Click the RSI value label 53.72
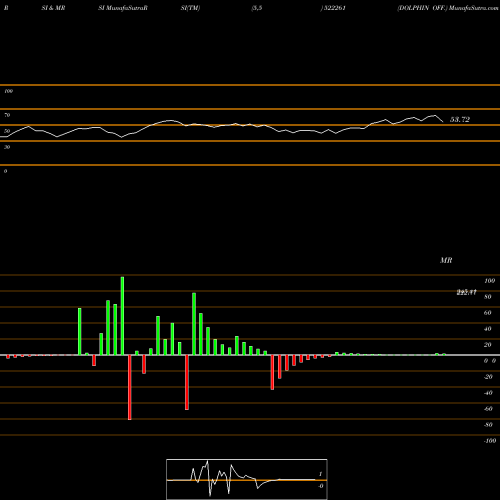Image resolution: width=500 pixels, height=500 pixels. (460, 119)
